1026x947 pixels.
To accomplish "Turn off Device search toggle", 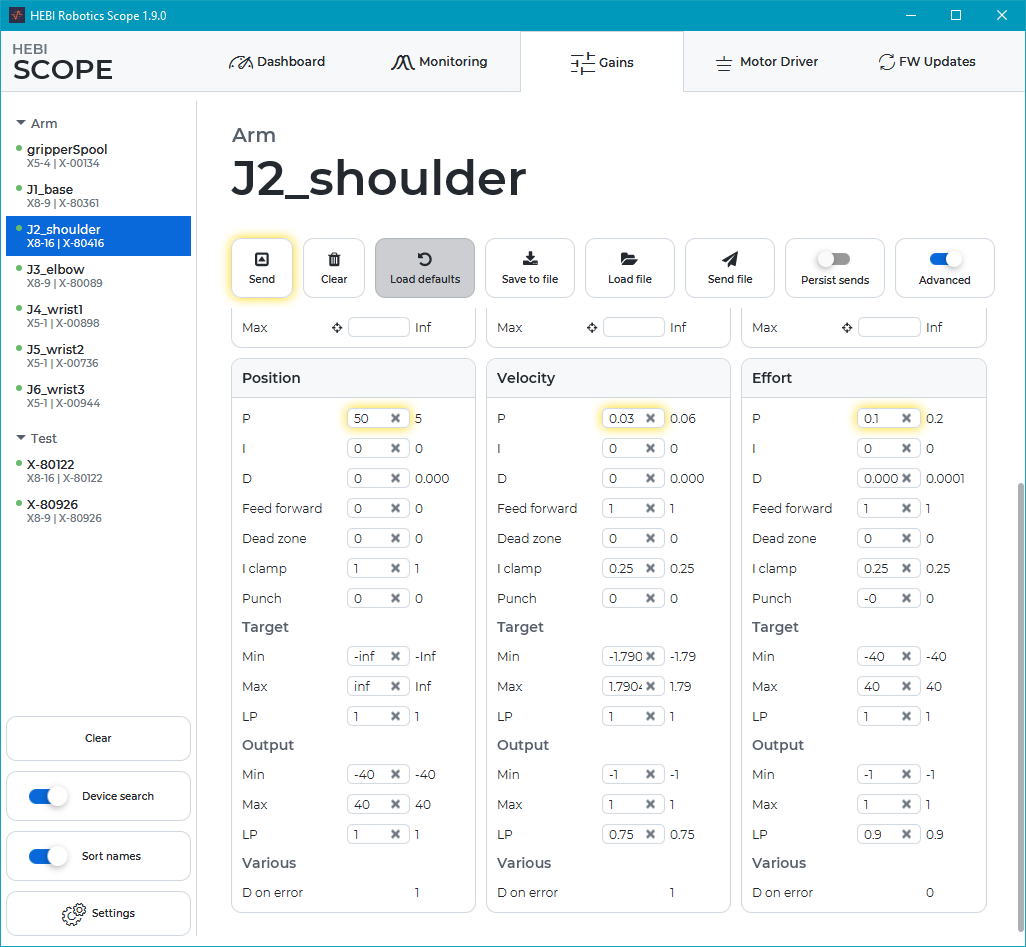I will coord(48,796).
